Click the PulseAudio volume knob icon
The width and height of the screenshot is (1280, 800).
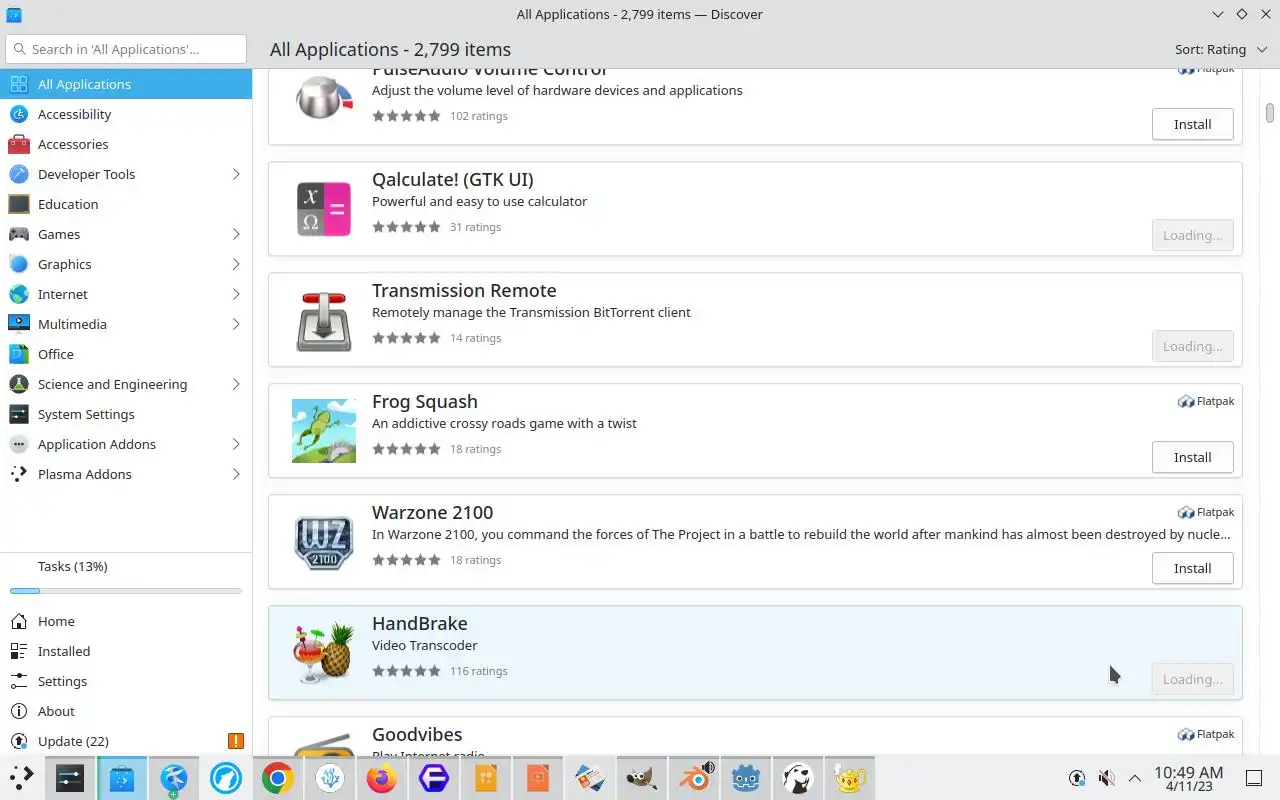coord(324,98)
